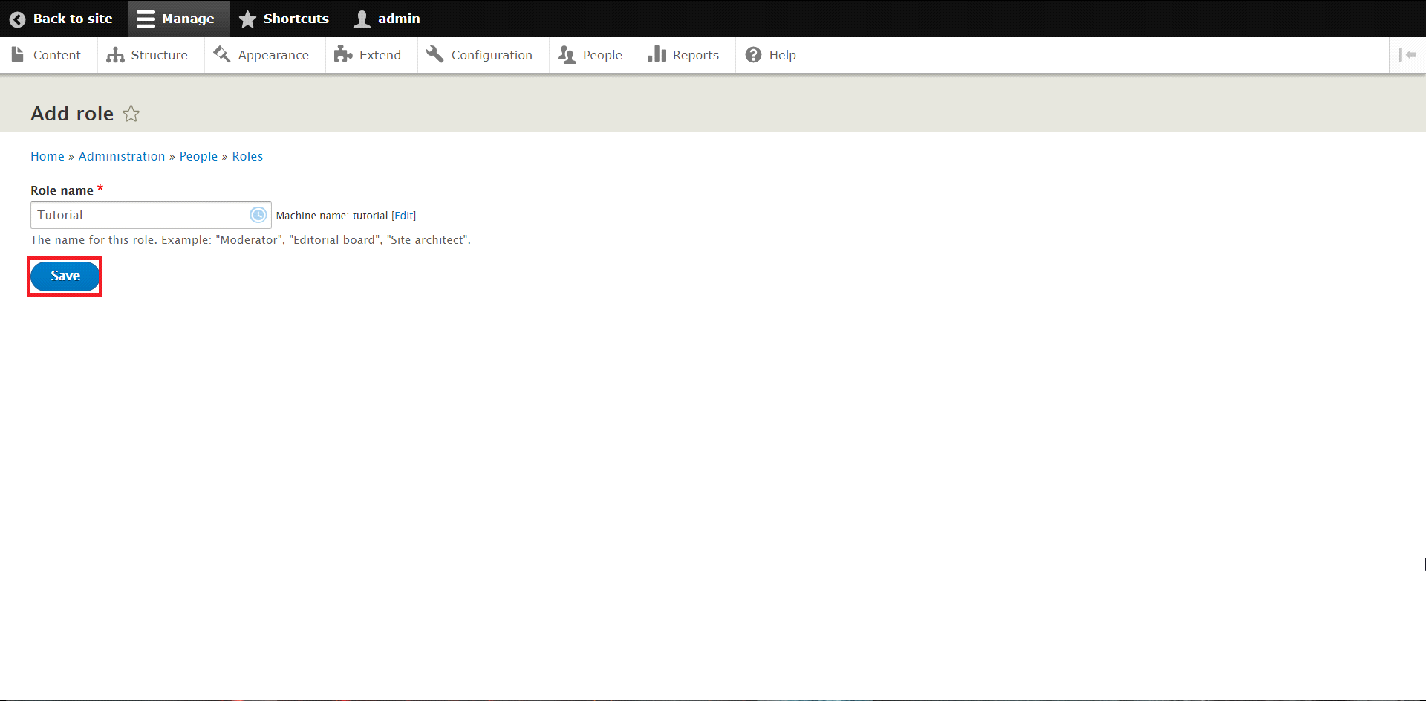Screen dimensions: 1426x701
Task: Click the Back to site arrow icon
Action: pyautogui.click(x=17, y=19)
